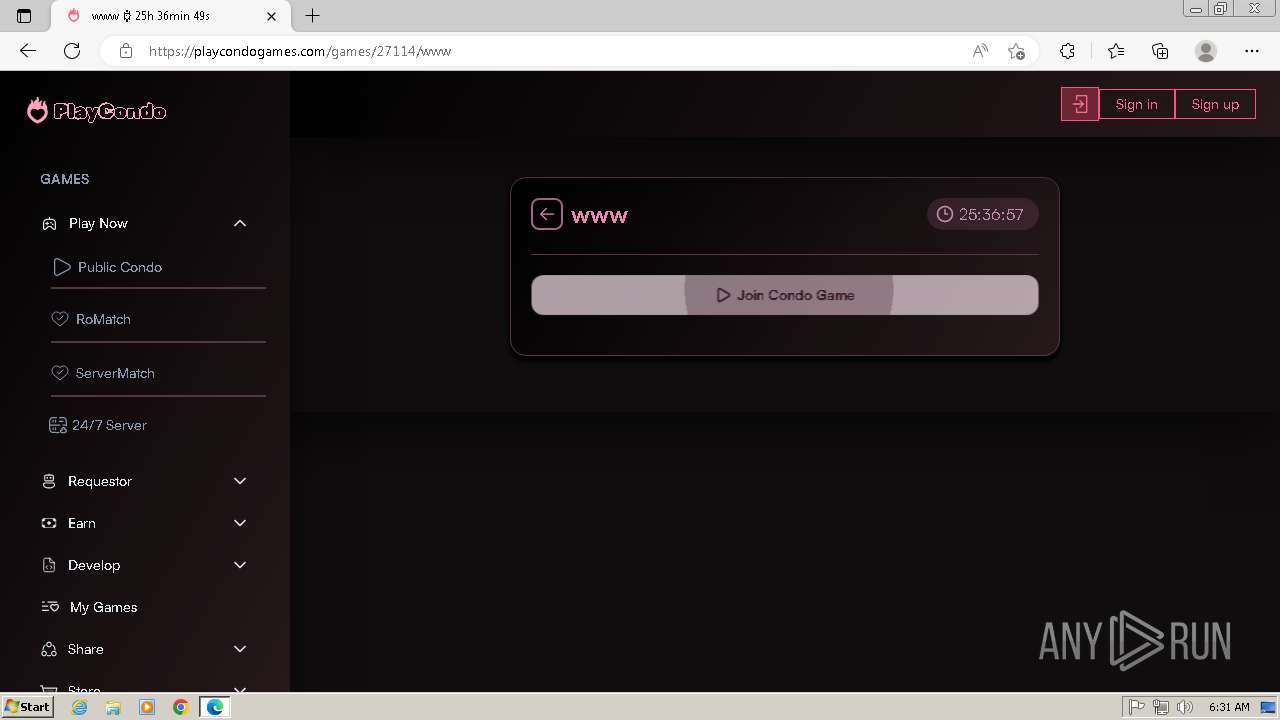The height and width of the screenshot is (720, 1280).
Task: Open File Explorer from taskbar
Action: [x=113, y=707]
